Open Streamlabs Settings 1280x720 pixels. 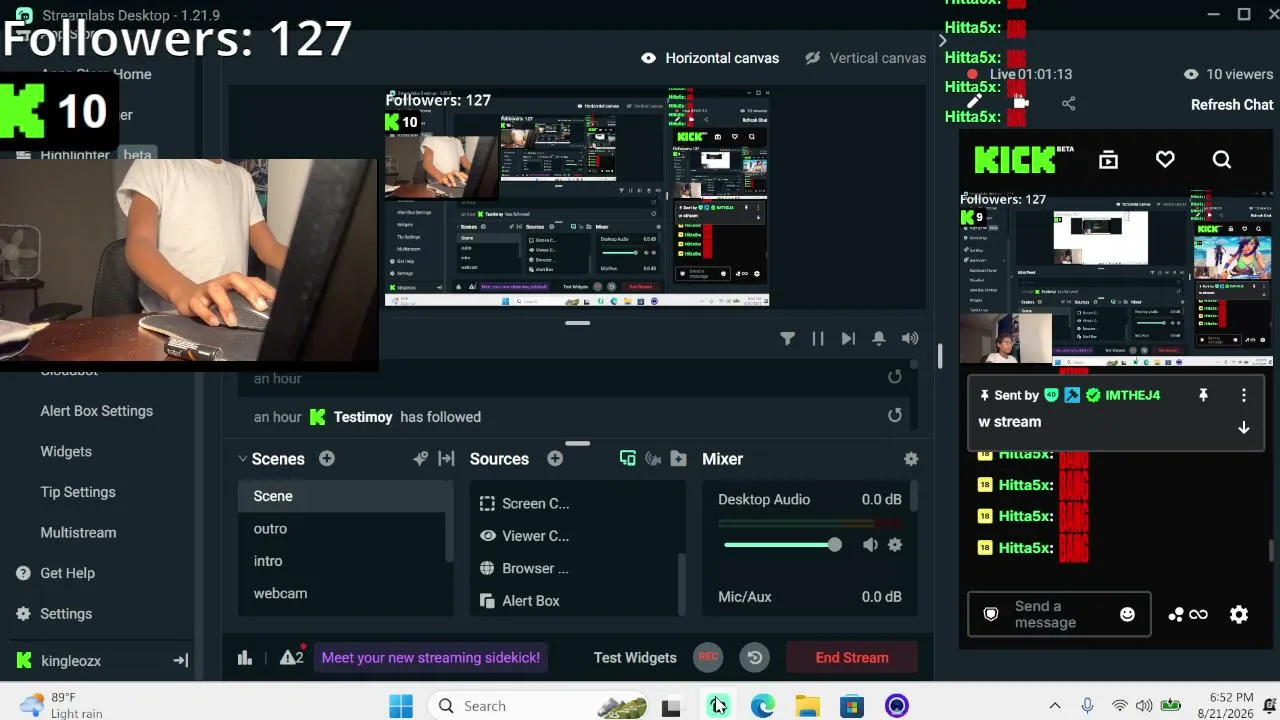point(54,614)
